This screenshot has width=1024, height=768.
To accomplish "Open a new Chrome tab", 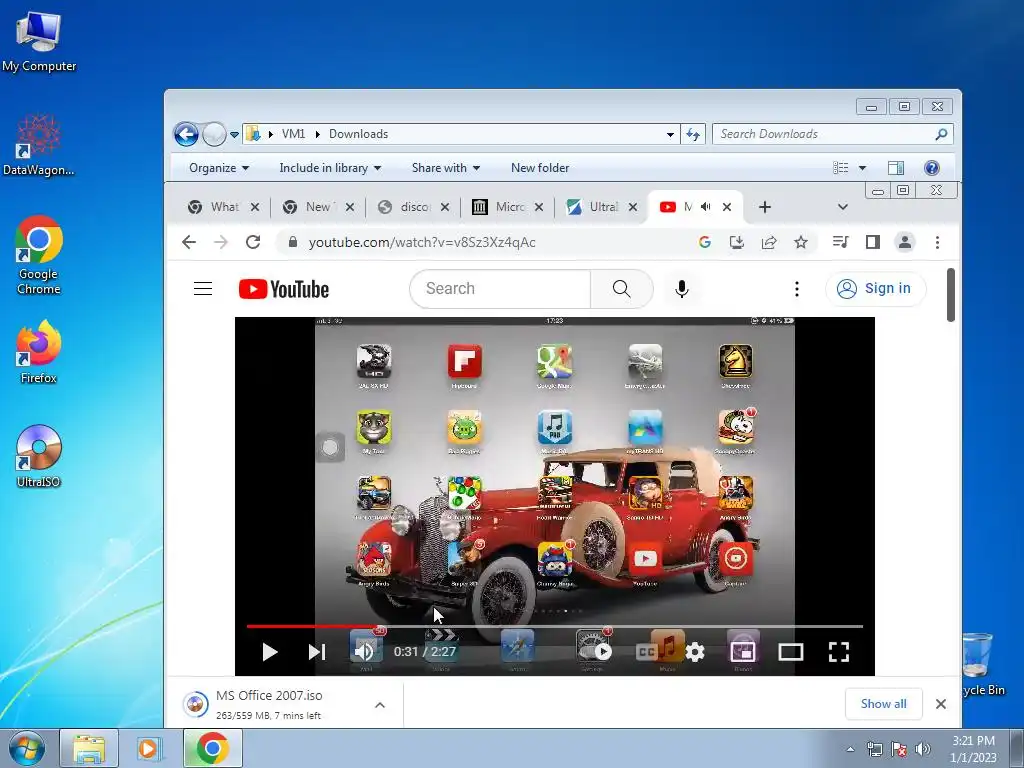I will pyautogui.click(x=765, y=207).
